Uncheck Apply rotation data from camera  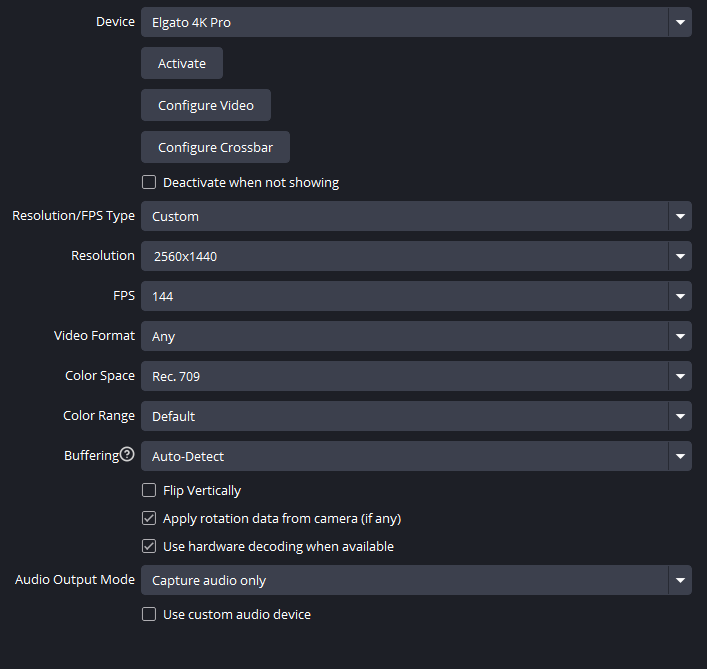pyautogui.click(x=149, y=519)
